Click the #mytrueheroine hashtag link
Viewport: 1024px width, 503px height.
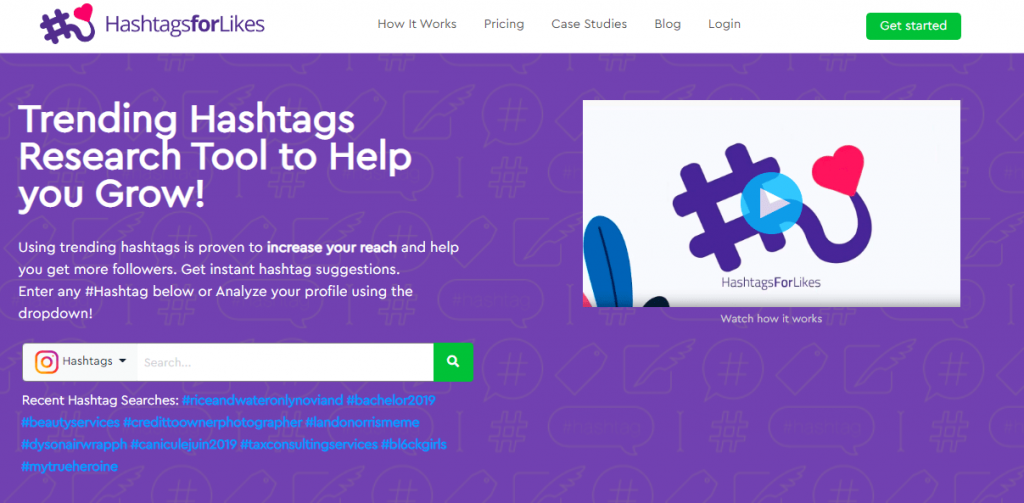69,467
